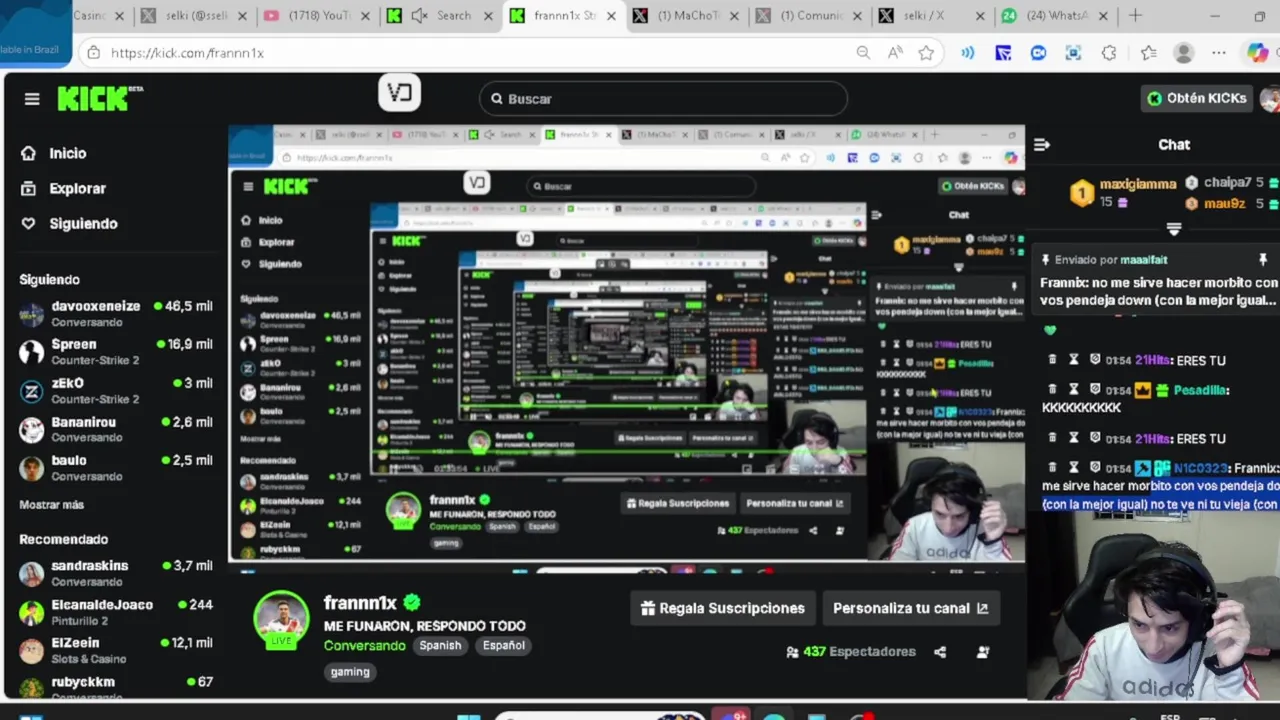Open the Bananirou channel in the sidebar

[116, 429]
